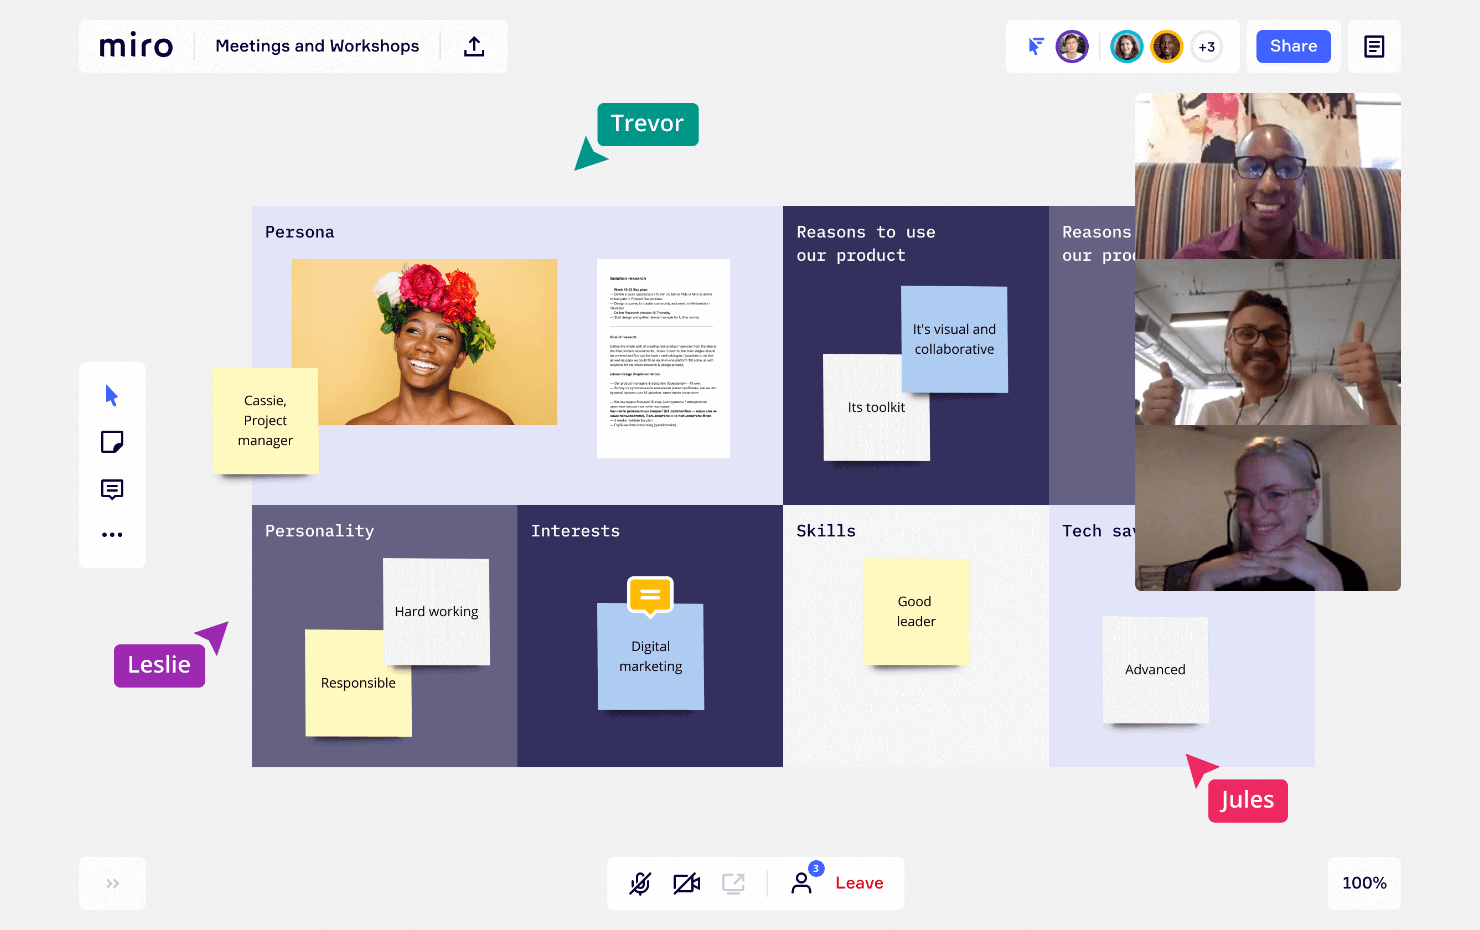Select the comment tool

(112, 489)
